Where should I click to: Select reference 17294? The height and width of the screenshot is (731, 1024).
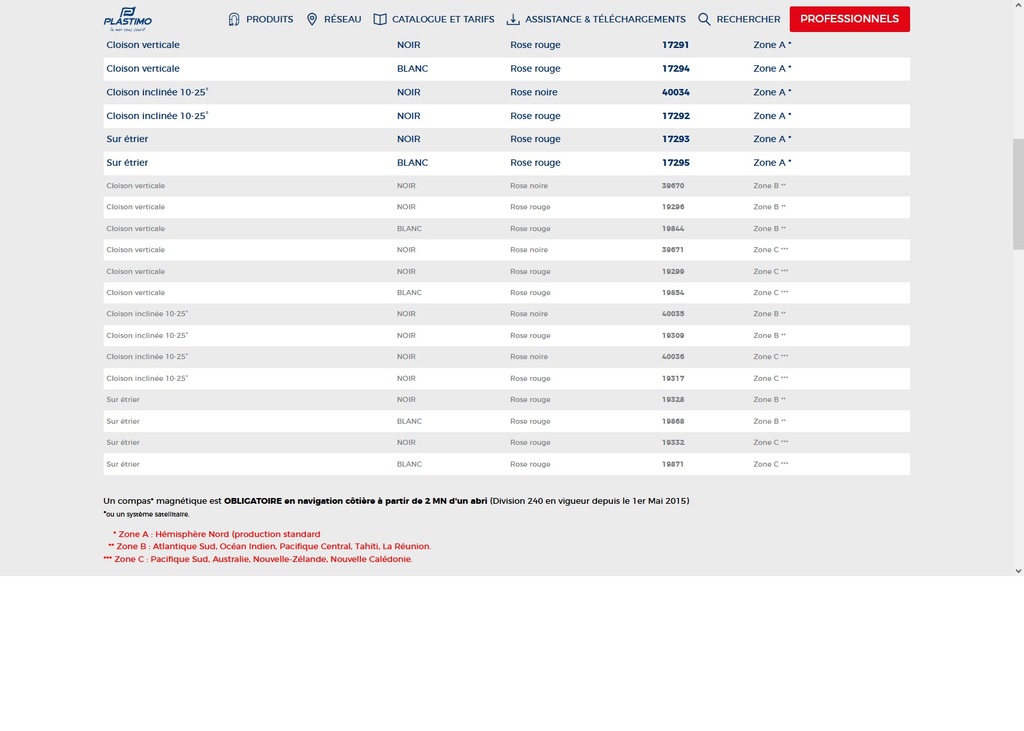tap(676, 69)
